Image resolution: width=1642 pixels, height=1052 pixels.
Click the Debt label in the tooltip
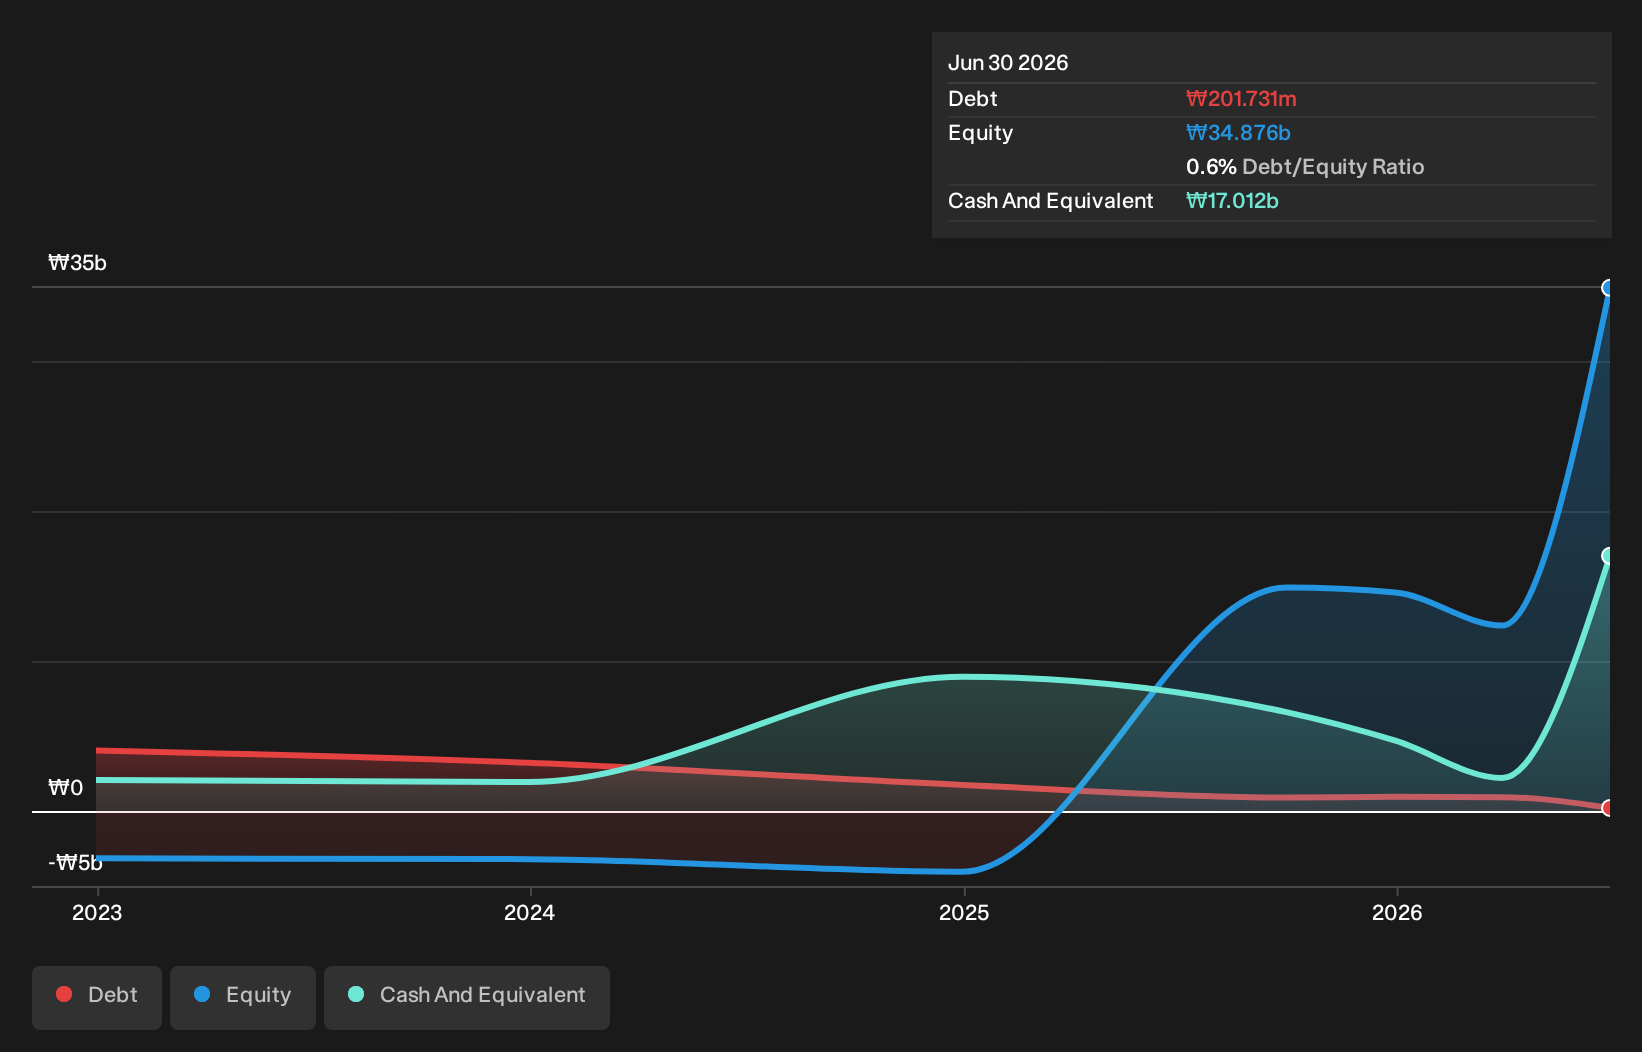pyautogui.click(x=973, y=99)
